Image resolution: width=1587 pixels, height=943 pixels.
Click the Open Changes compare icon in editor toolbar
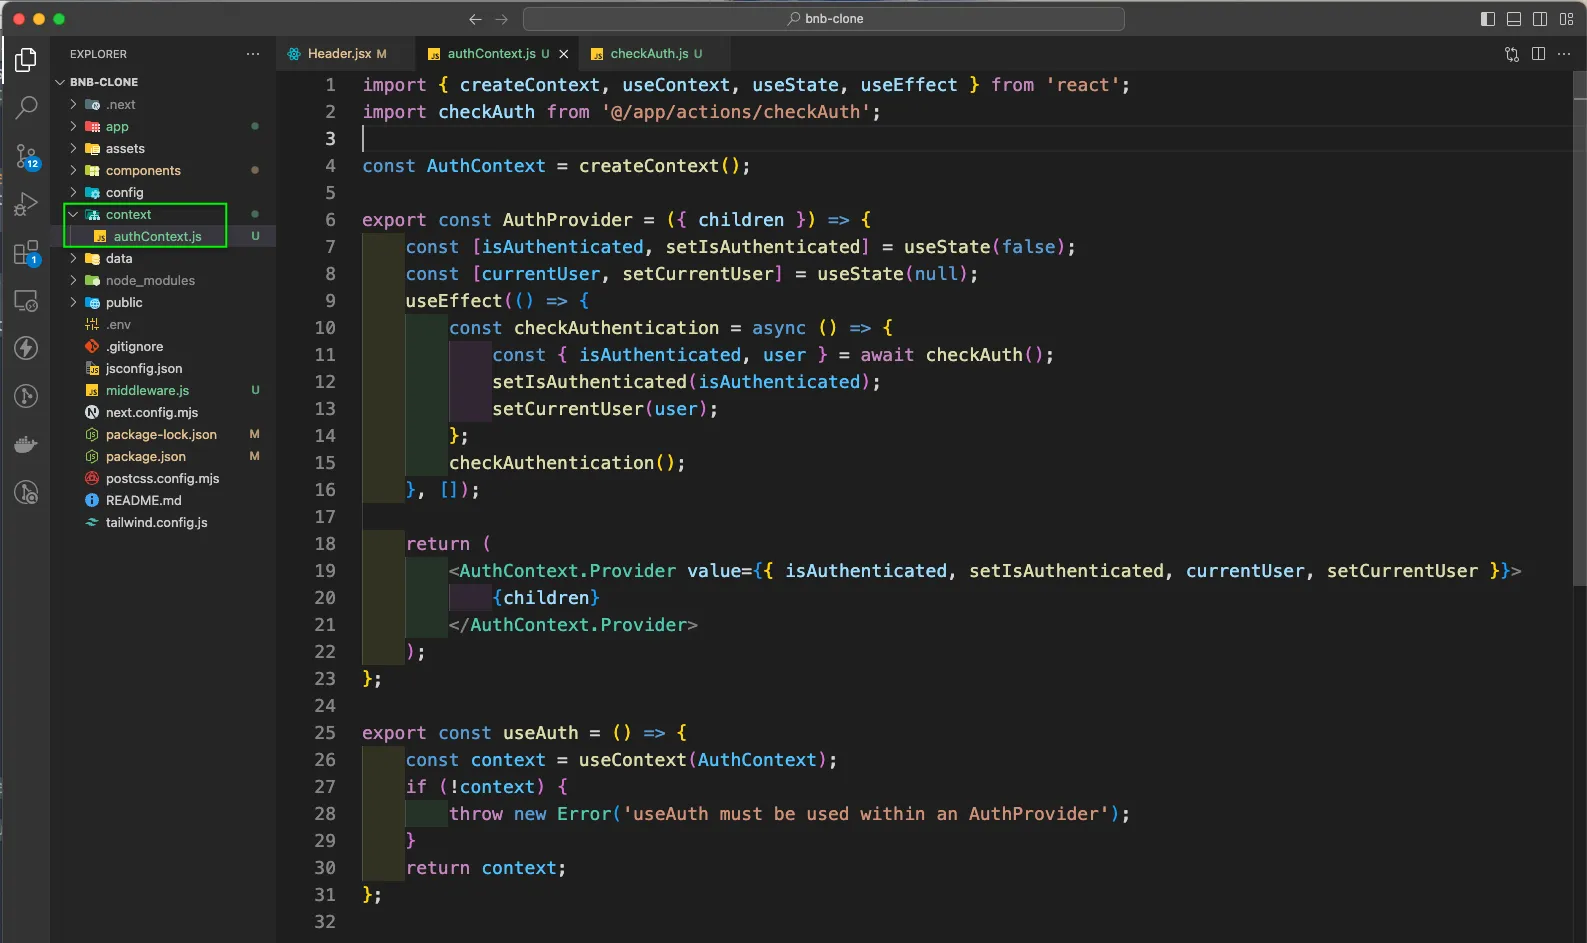coord(1512,54)
